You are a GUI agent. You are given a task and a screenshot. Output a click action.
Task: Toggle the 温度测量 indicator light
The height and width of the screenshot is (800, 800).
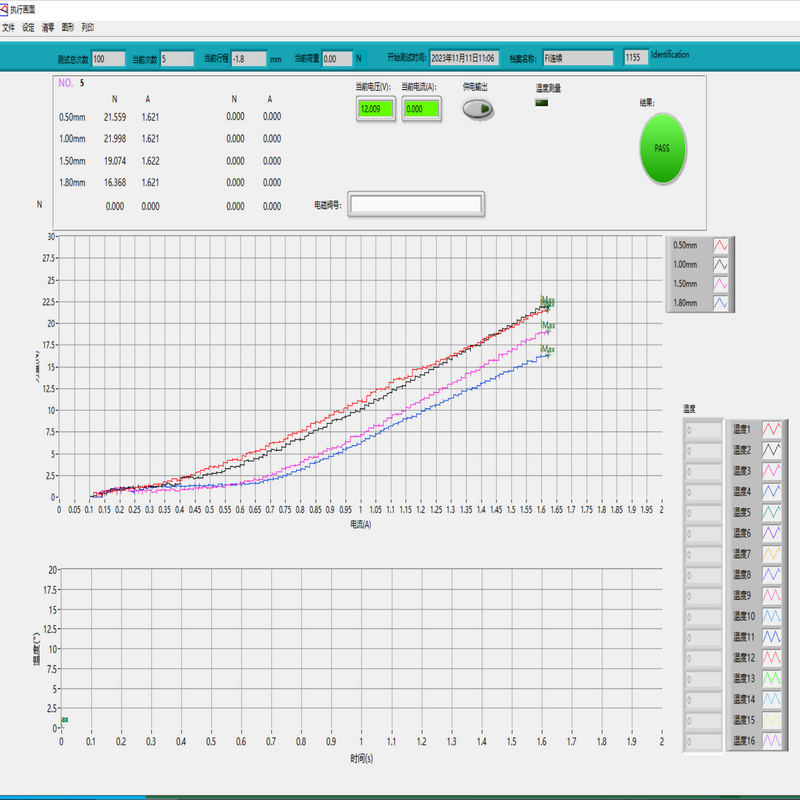tap(543, 102)
